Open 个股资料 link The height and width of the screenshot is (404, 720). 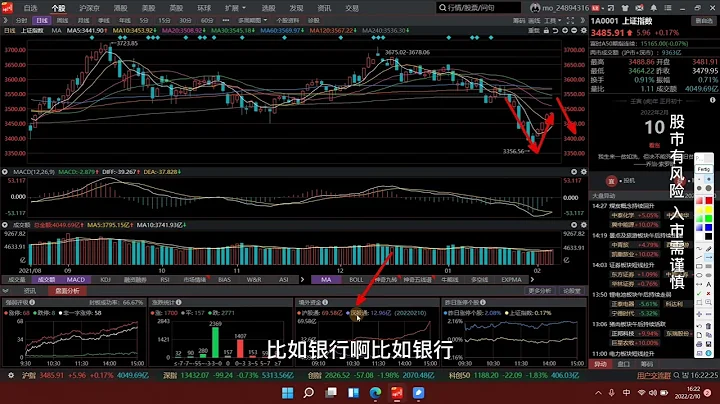[287, 20]
